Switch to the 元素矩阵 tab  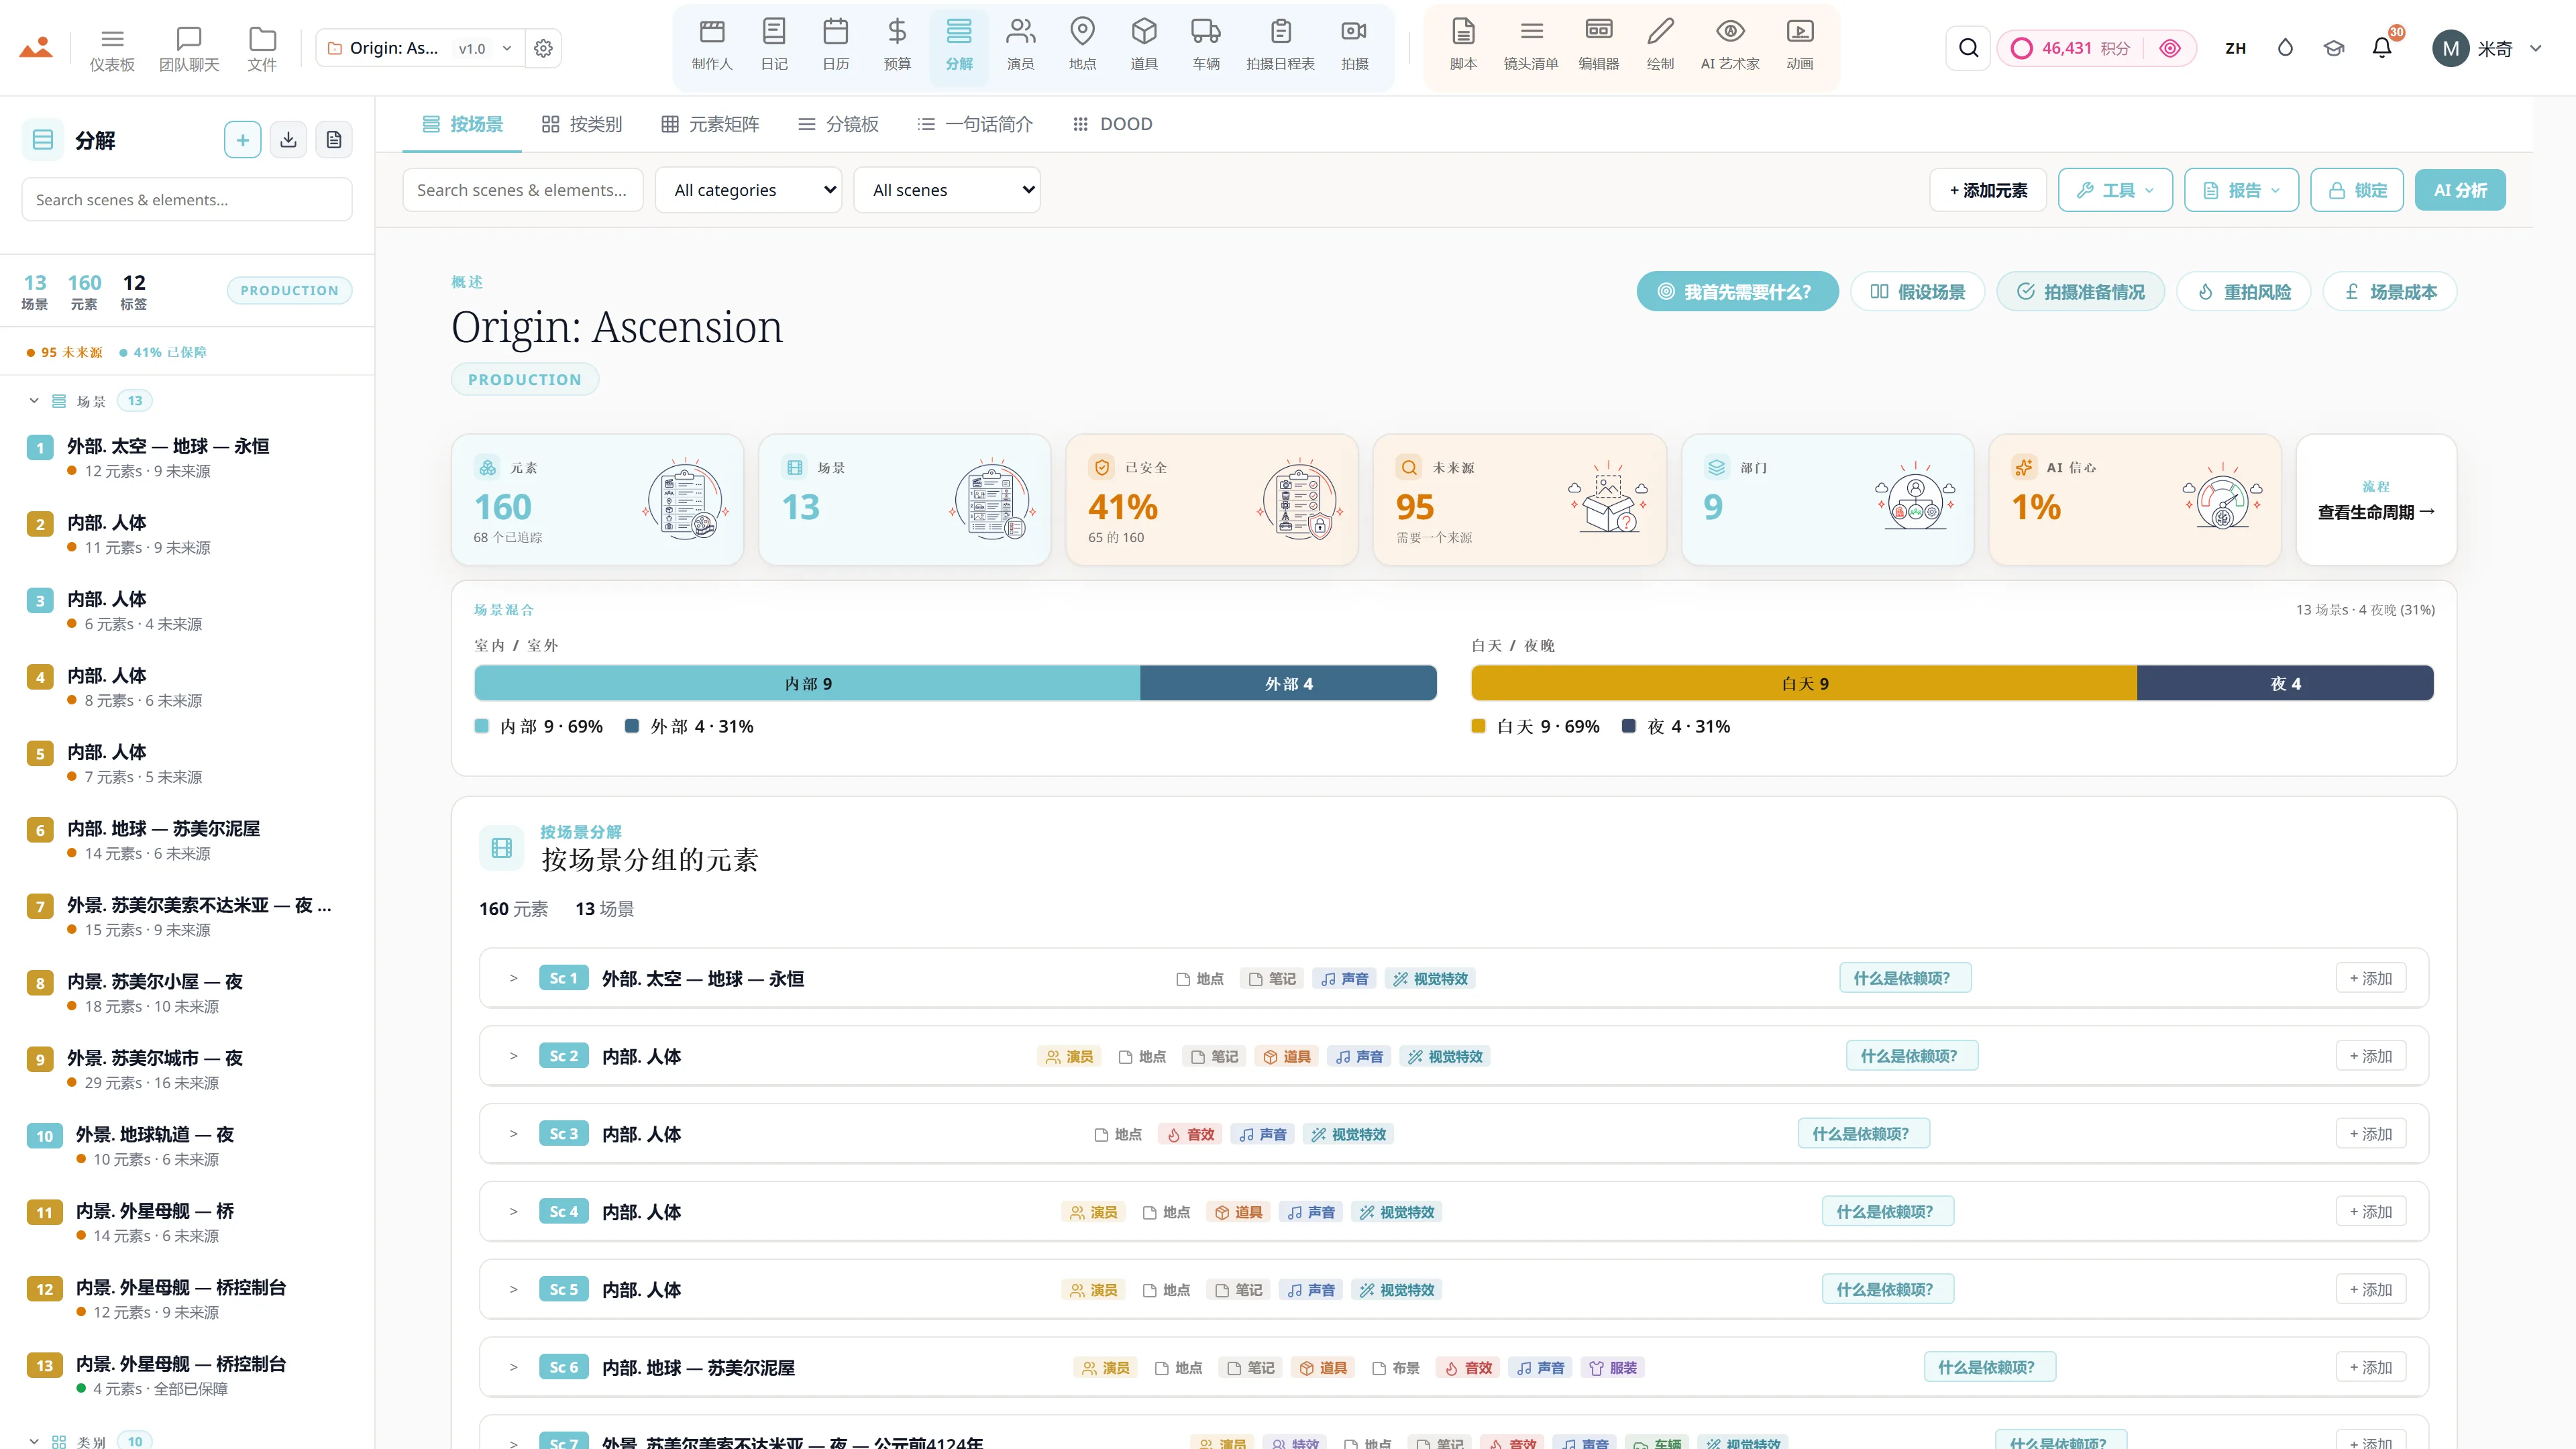(x=710, y=124)
